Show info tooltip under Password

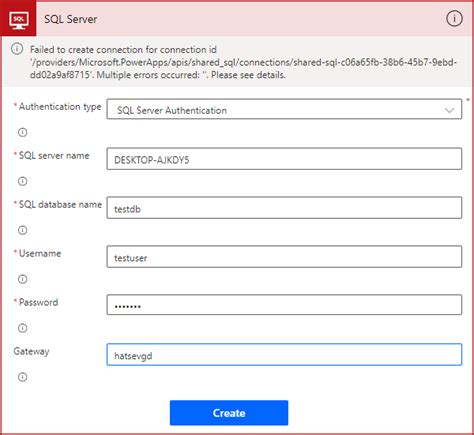[22, 328]
